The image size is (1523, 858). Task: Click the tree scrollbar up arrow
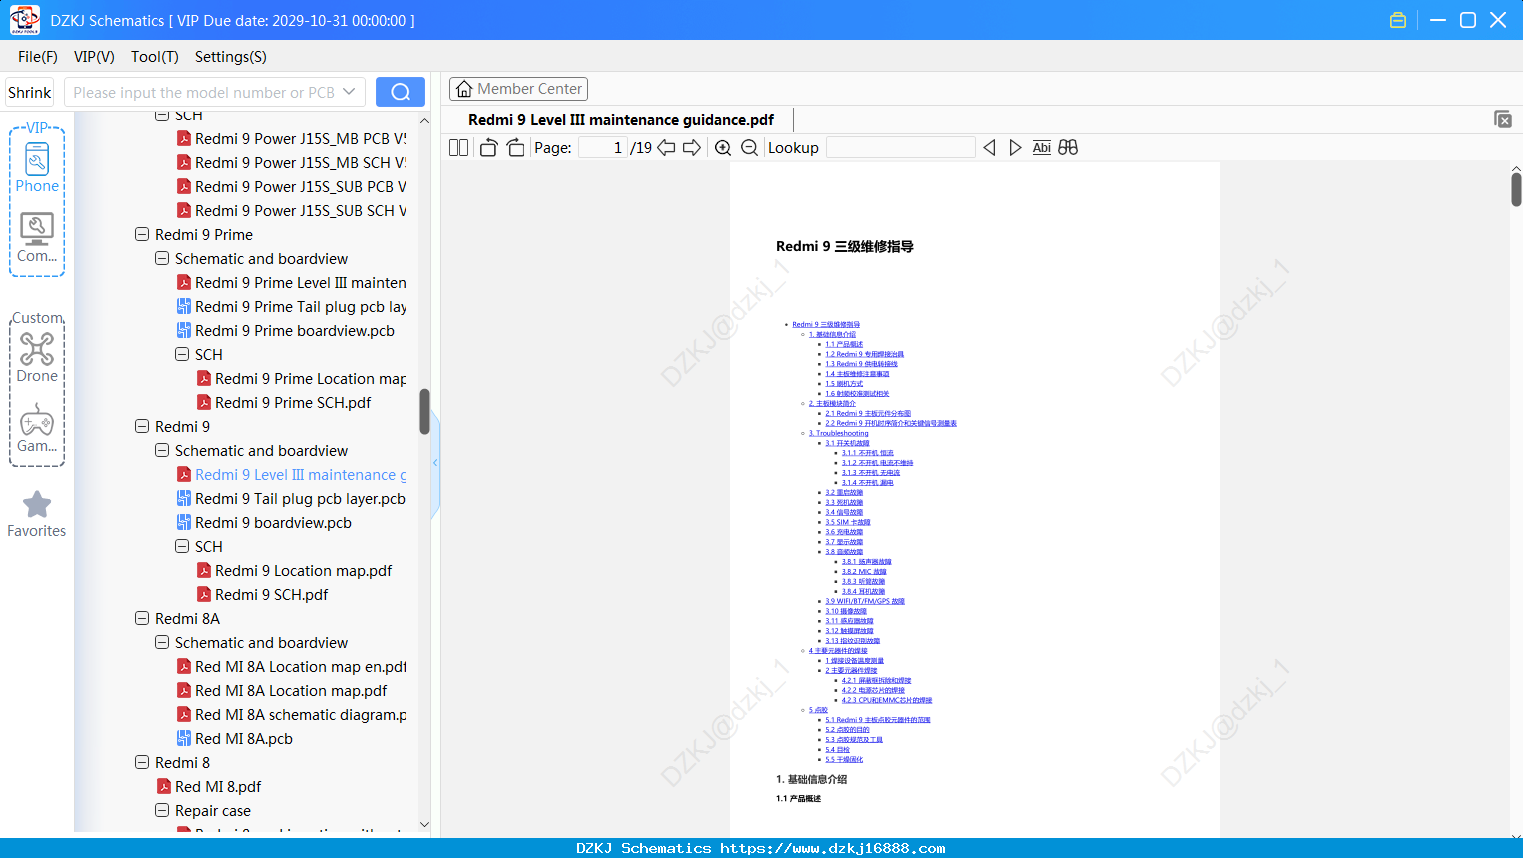coord(424,120)
